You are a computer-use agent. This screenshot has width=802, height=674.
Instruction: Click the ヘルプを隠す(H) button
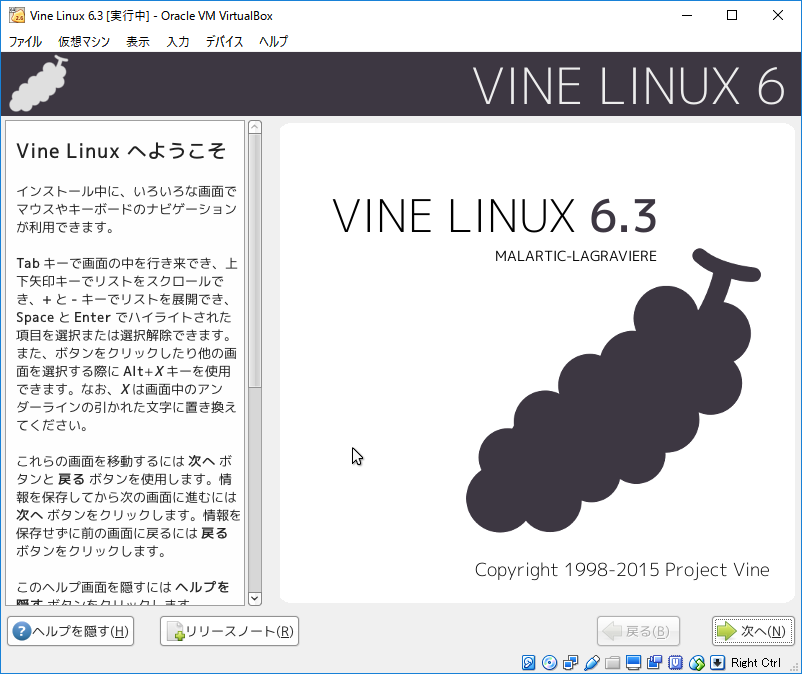(70, 631)
